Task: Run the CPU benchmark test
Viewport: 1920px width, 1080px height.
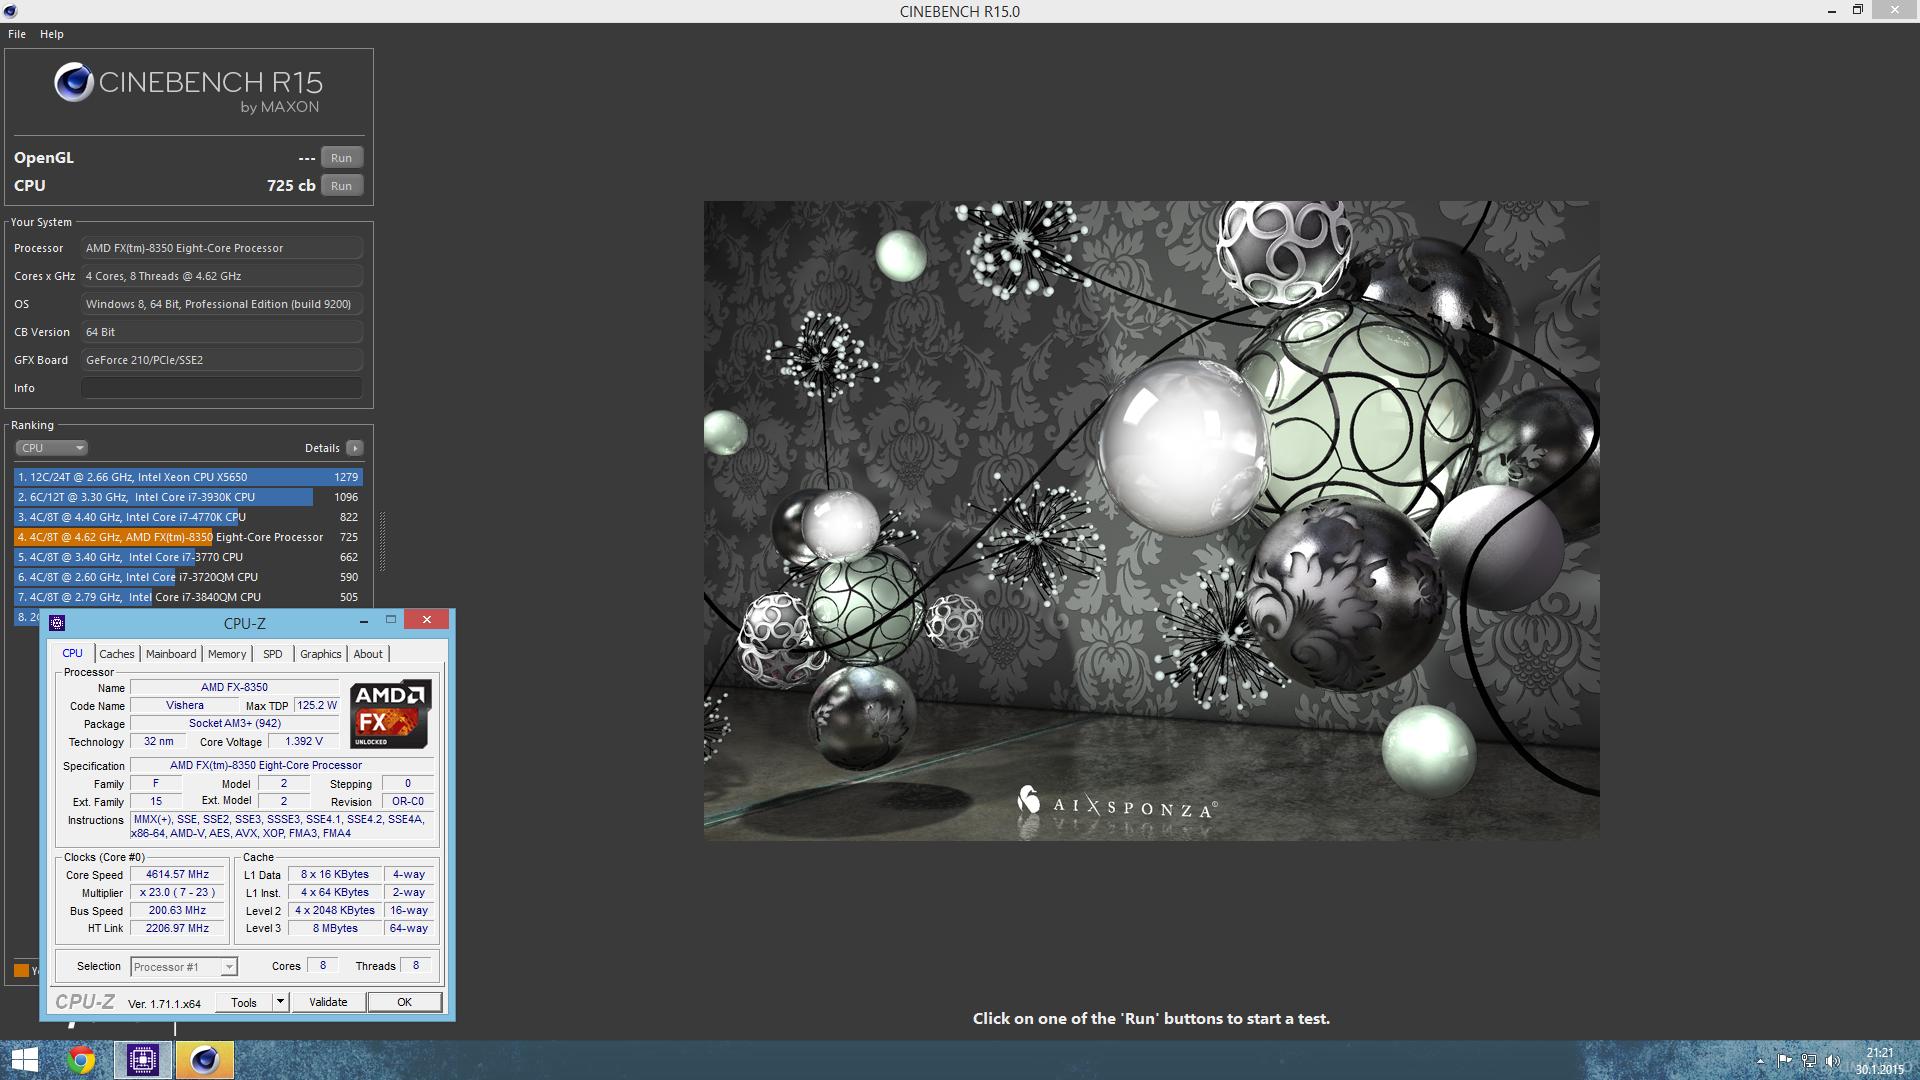Action: click(x=341, y=186)
